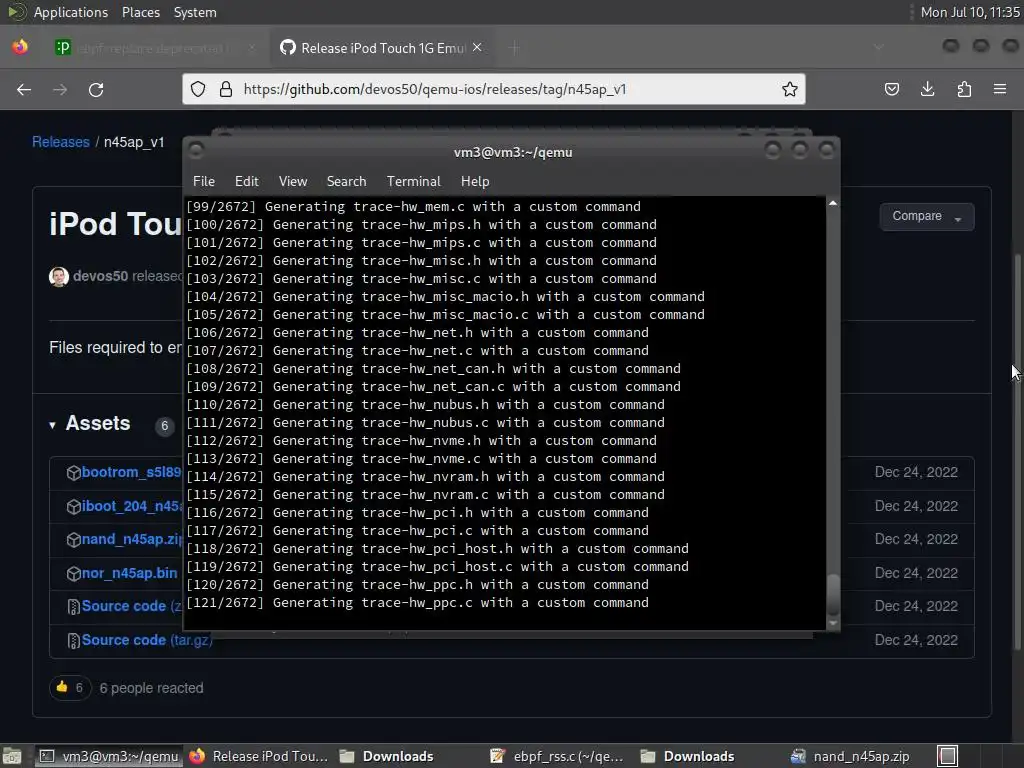Open terminal Terminal menu
Screen dimensions: 1024x768
(x=413, y=182)
